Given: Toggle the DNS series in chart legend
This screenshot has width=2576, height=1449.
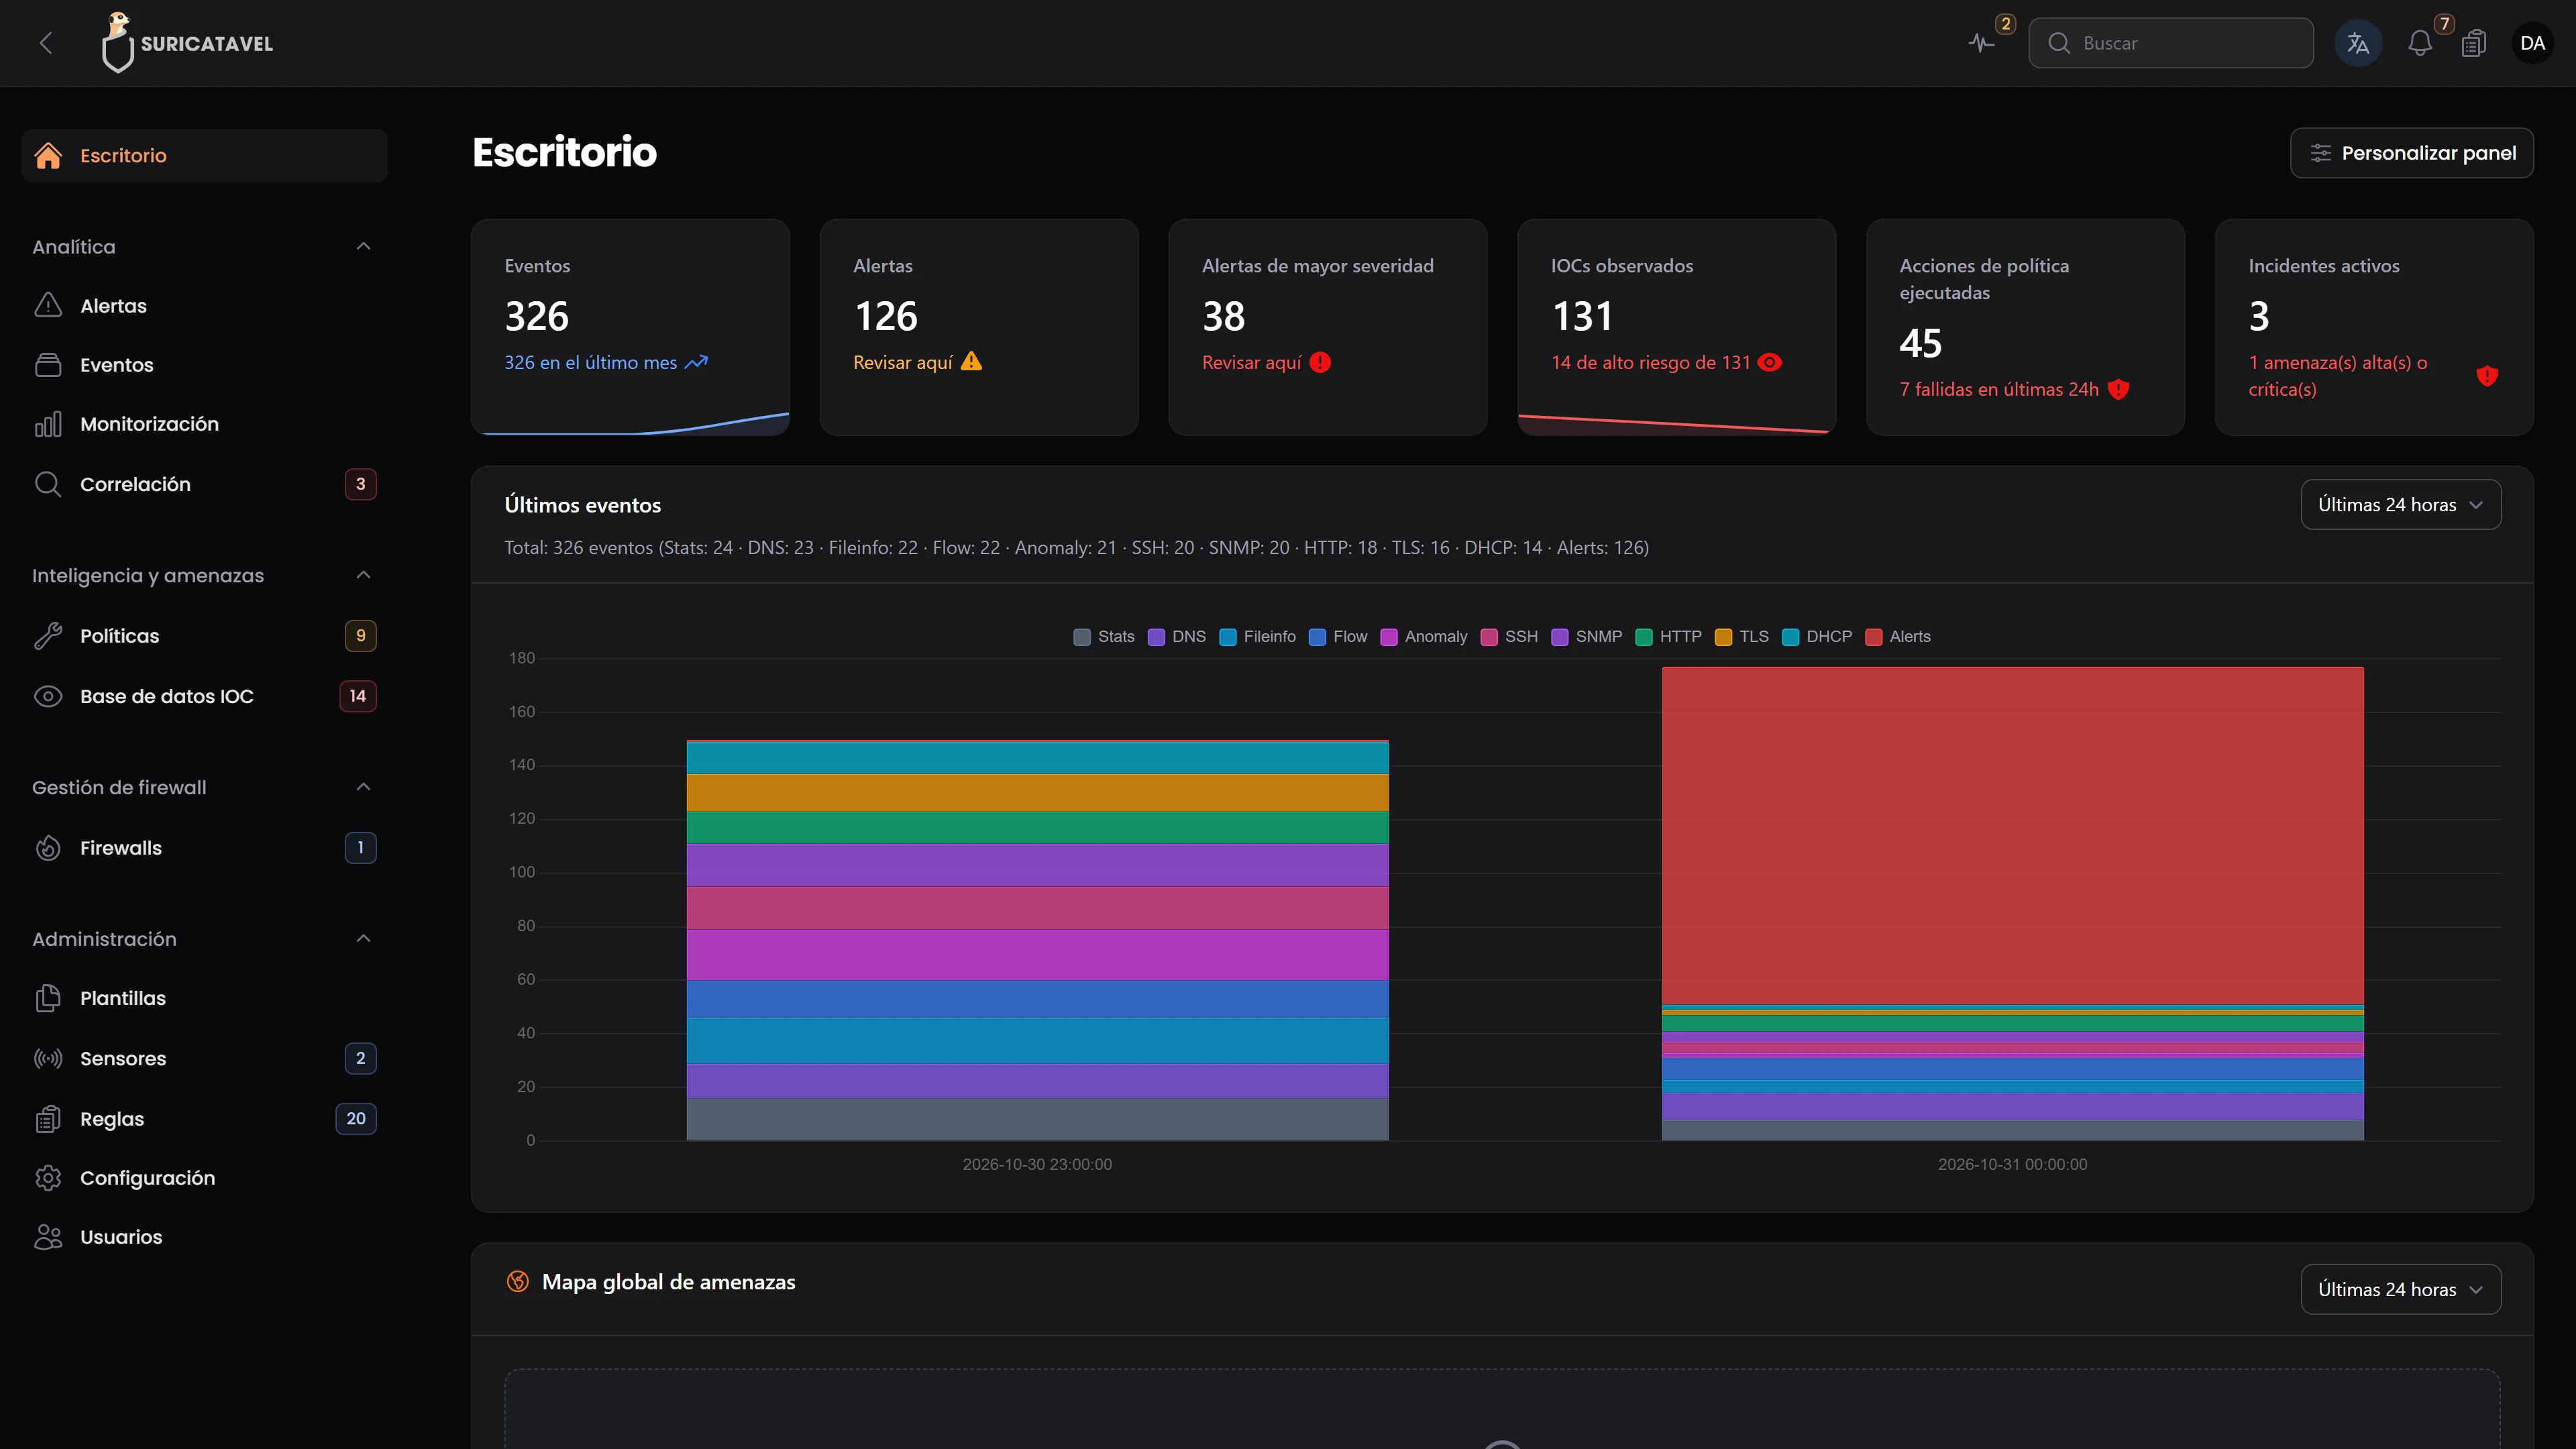Looking at the screenshot, I should pos(1177,637).
